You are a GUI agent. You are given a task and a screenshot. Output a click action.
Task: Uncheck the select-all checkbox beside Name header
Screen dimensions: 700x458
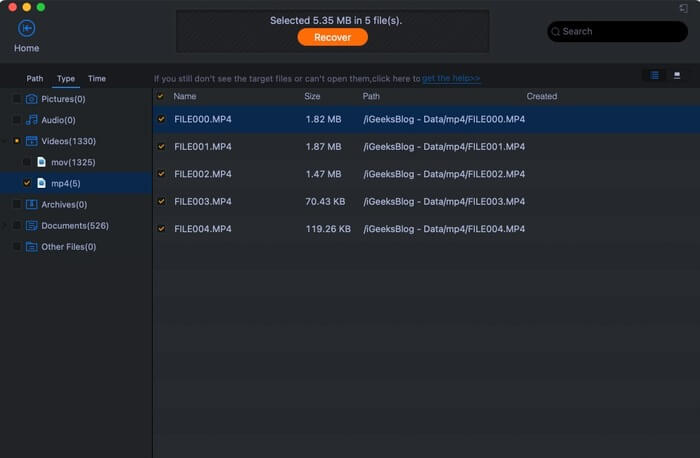pos(160,96)
